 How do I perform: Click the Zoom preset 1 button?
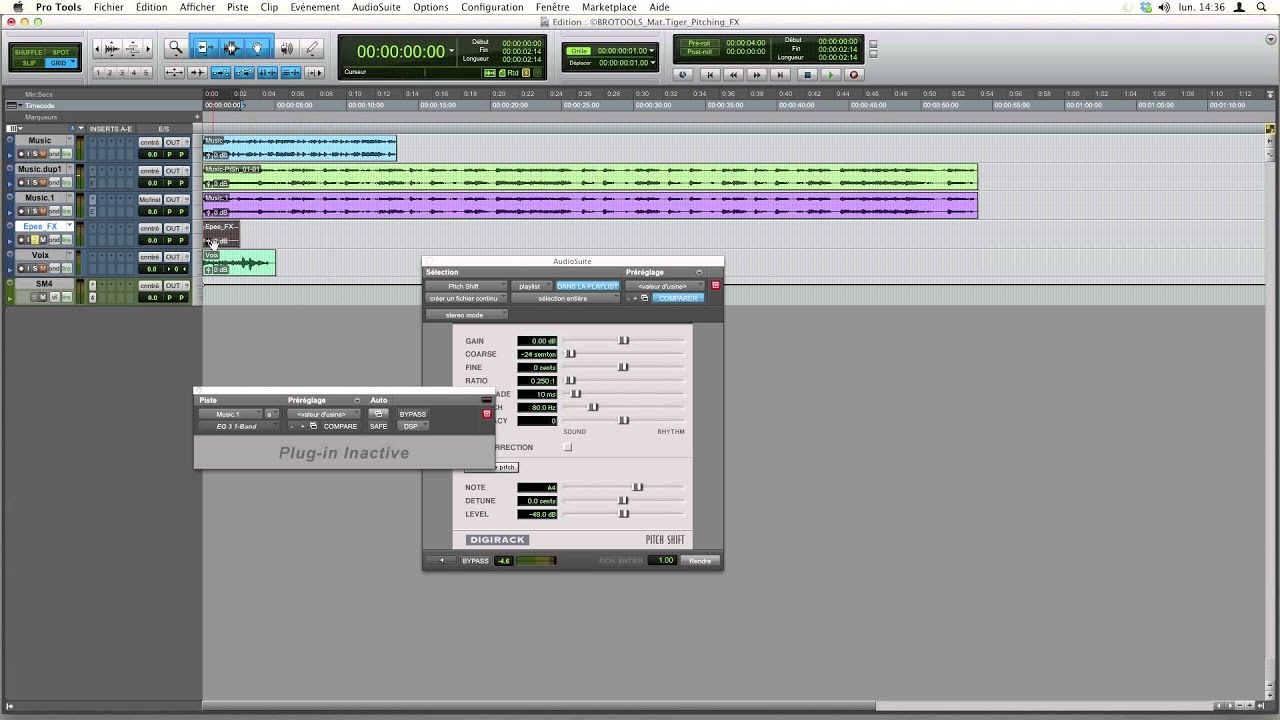click(99, 73)
